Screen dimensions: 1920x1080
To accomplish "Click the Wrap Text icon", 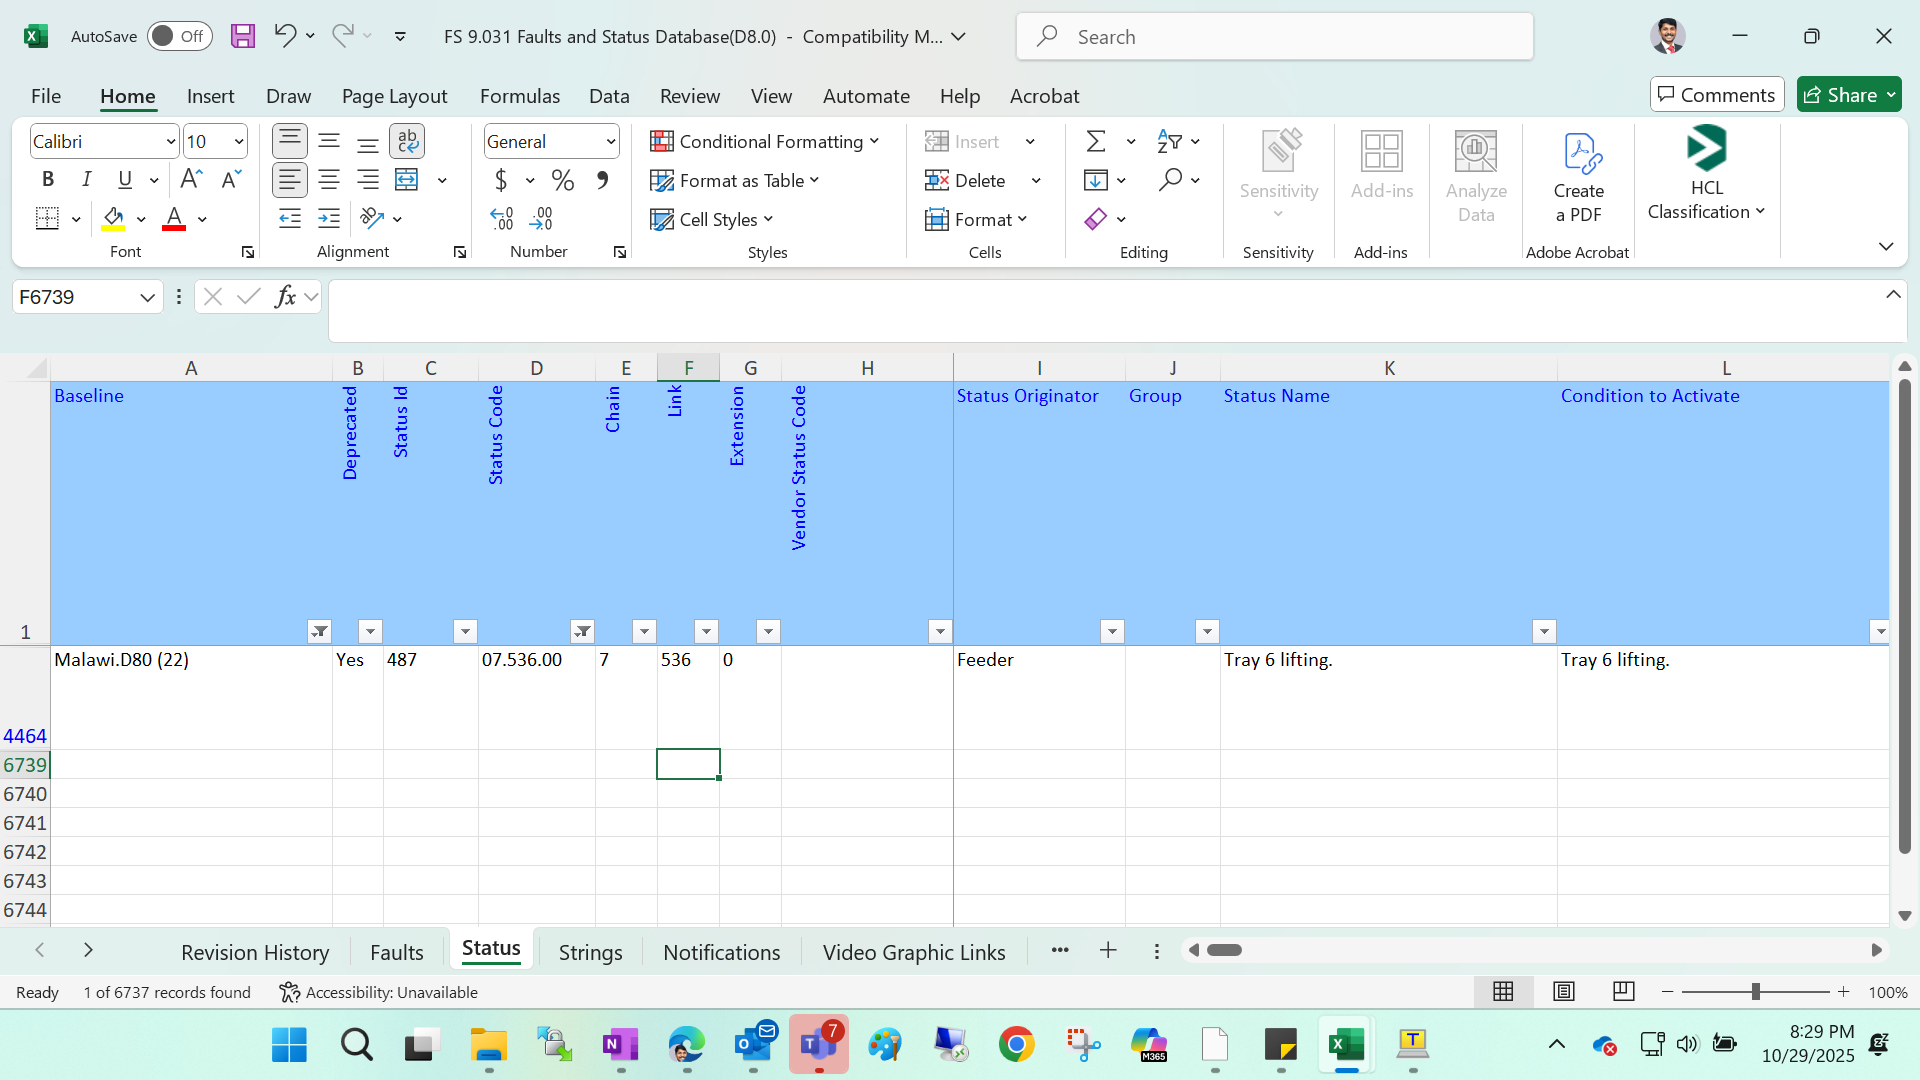I will click(x=407, y=141).
